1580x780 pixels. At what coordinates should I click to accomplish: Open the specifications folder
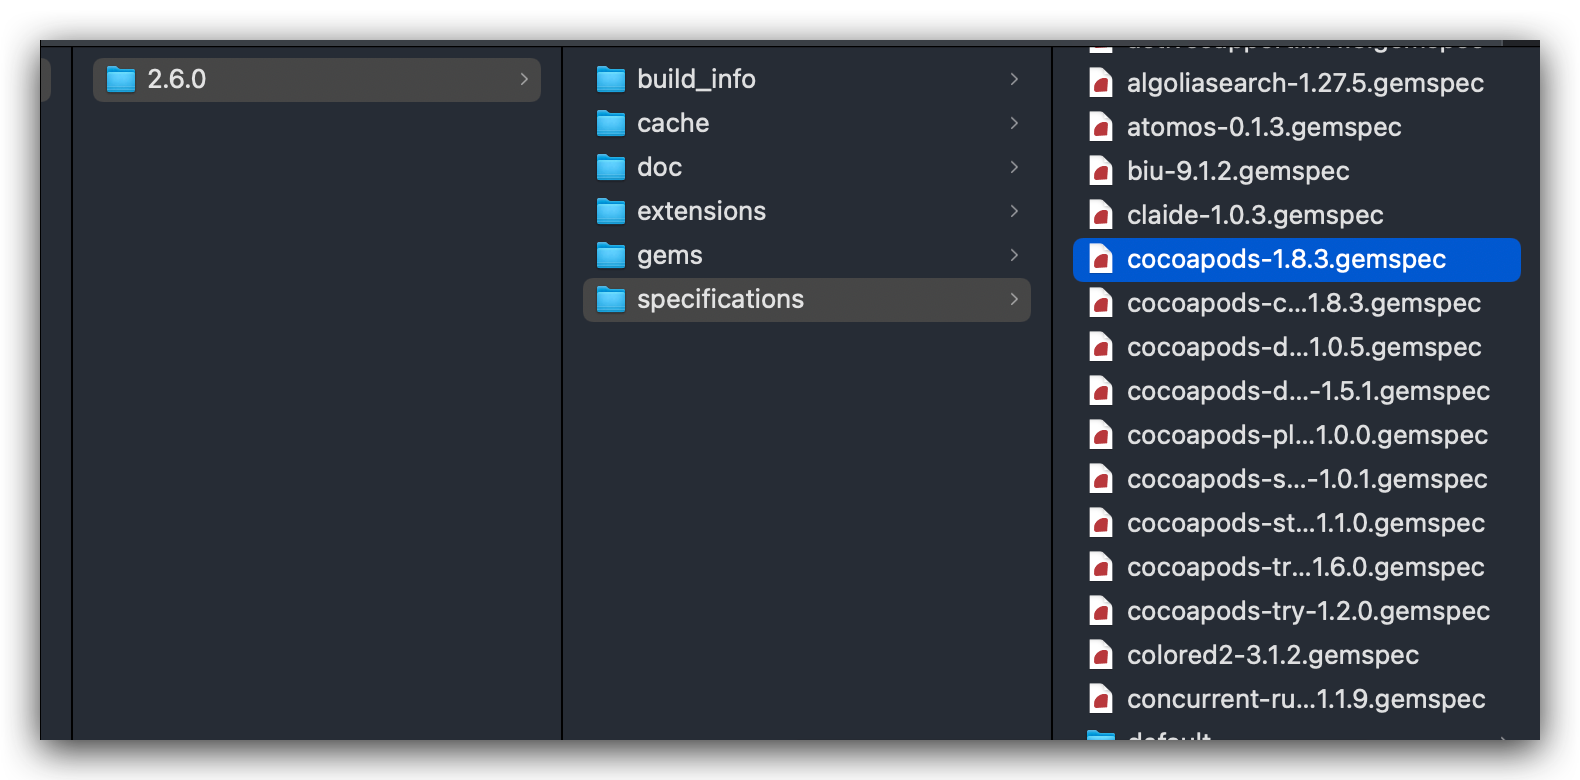[x=807, y=299]
